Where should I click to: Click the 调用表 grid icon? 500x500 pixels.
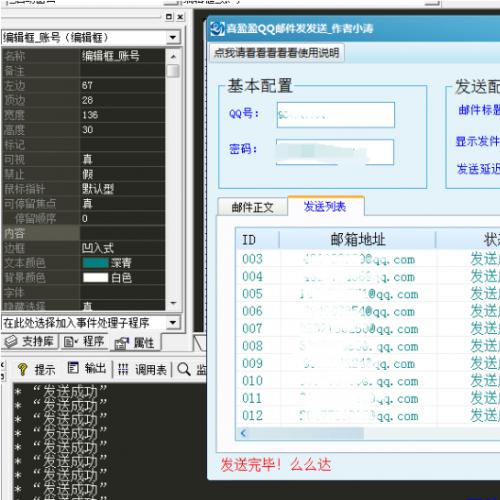[x=123, y=369]
